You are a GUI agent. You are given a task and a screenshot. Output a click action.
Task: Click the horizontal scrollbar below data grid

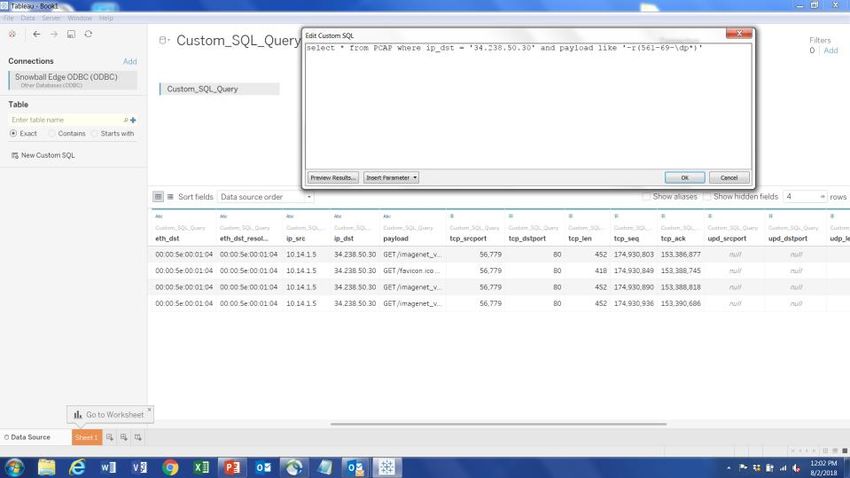pyautogui.click(x=499, y=424)
